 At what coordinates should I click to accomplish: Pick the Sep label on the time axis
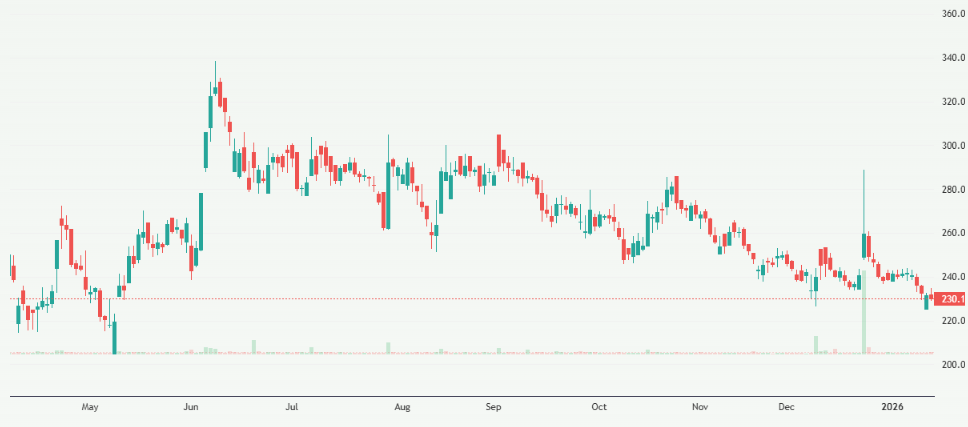[x=493, y=408]
